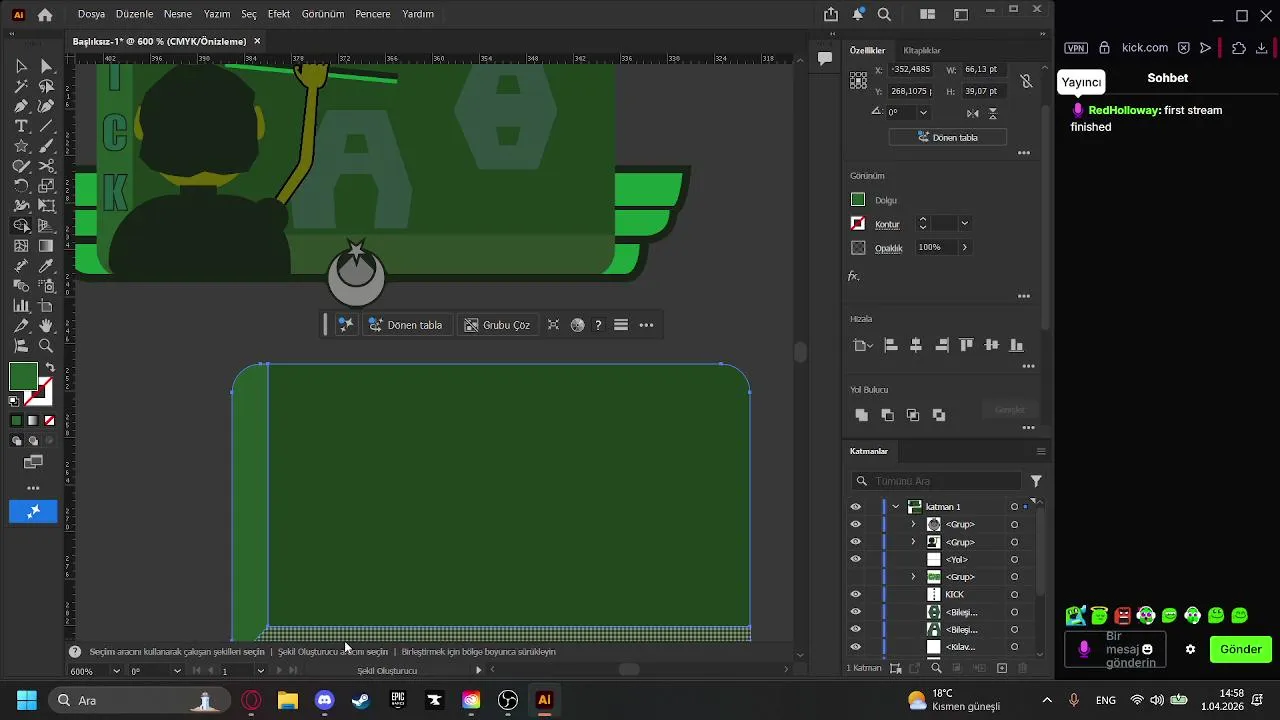This screenshot has height=720, width=1280.
Task: Click the Grubu Çöz button
Action: coord(497,325)
